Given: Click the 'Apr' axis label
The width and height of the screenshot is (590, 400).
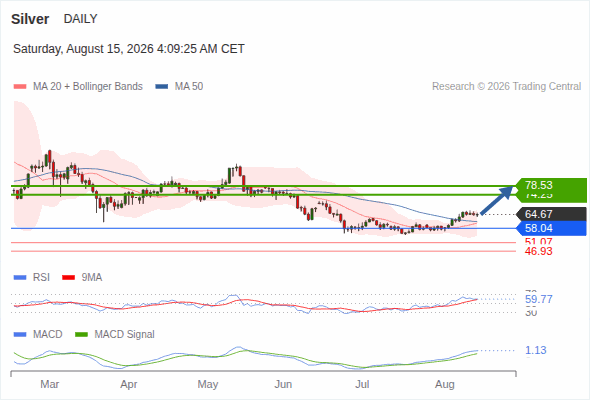Looking at the screenshot, I should point(129,384).
